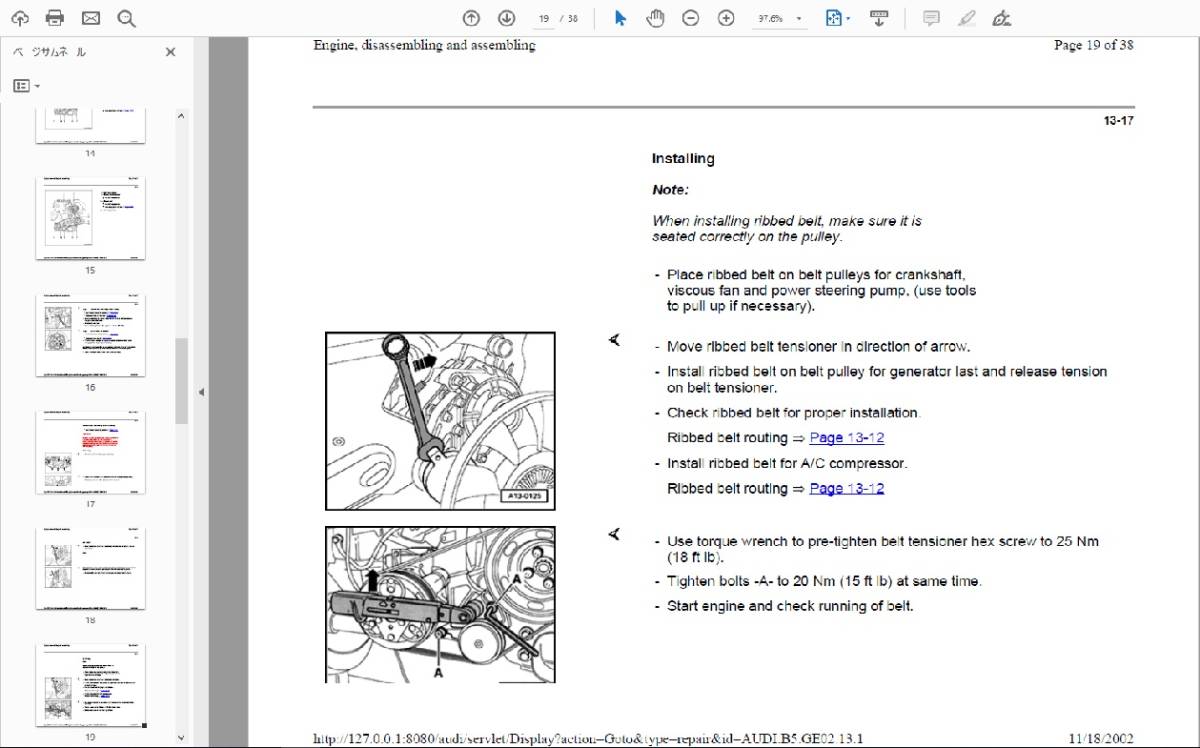Expand thumbnail panel options menu
Screen dimensions: 1200x748
[x=26, y=86]
